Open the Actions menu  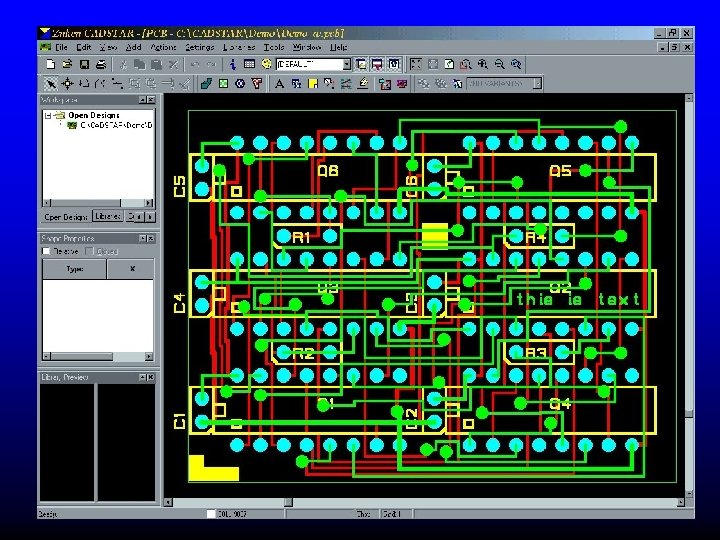[163, 47]
